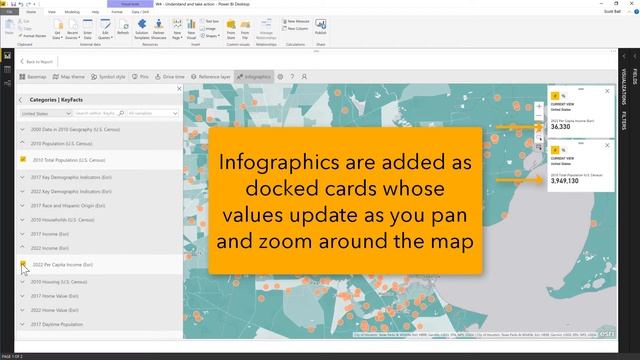Switch to Data view in sidebar
This screenshot has height=360, width=640.
click(7, 69)
